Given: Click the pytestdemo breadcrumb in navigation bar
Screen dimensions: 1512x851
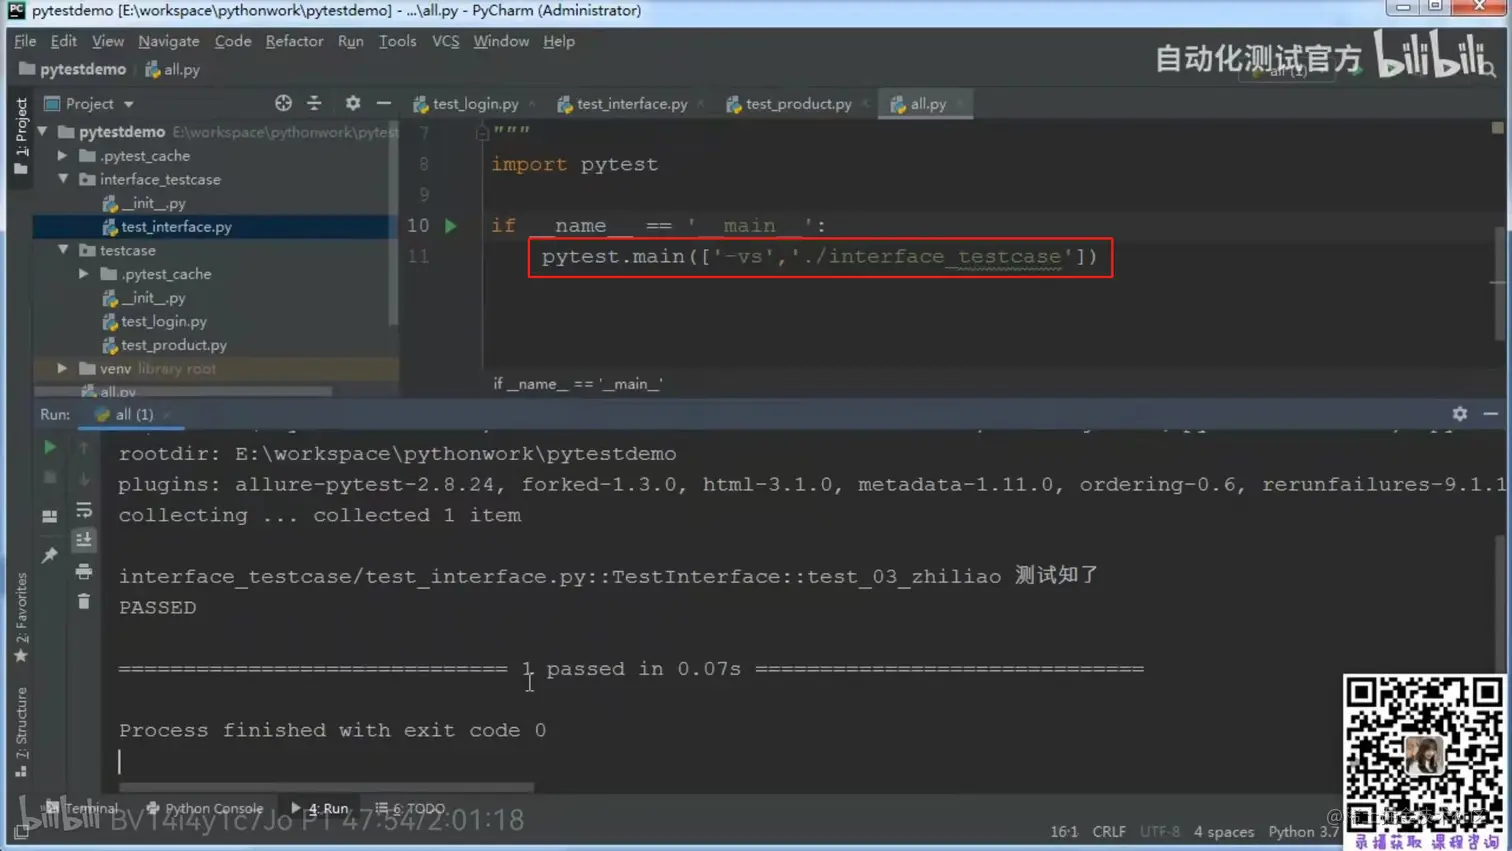Looking at the screenshot, I should tap(73, 69).
